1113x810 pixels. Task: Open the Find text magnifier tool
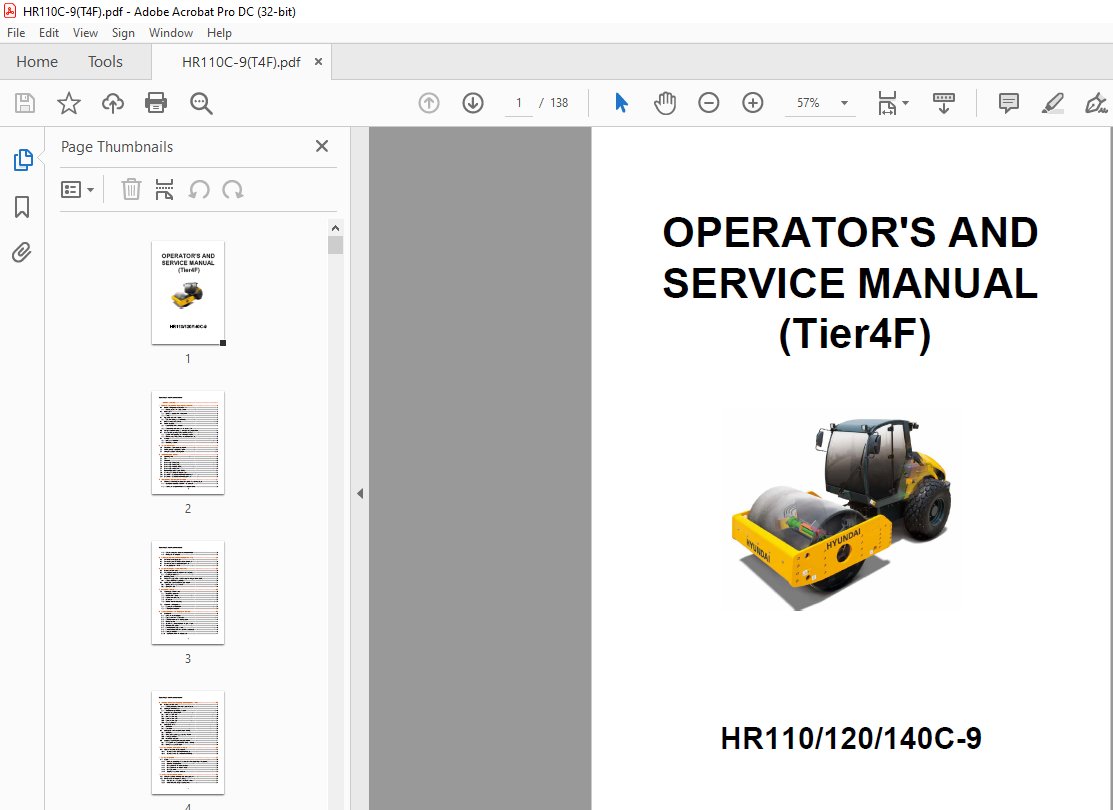pyautogui.click(x=201, y=103)
